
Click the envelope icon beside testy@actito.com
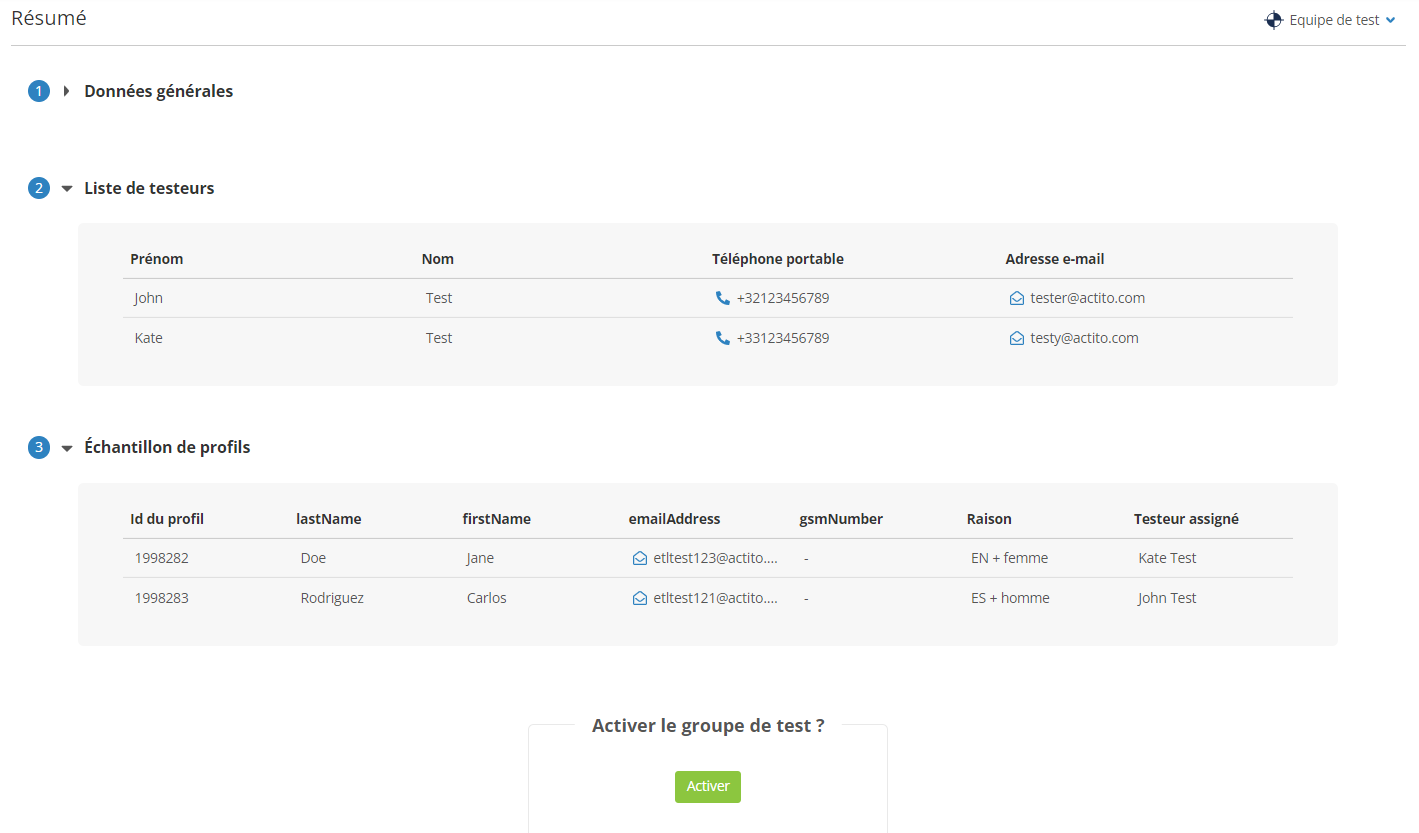click(1017, 338)
